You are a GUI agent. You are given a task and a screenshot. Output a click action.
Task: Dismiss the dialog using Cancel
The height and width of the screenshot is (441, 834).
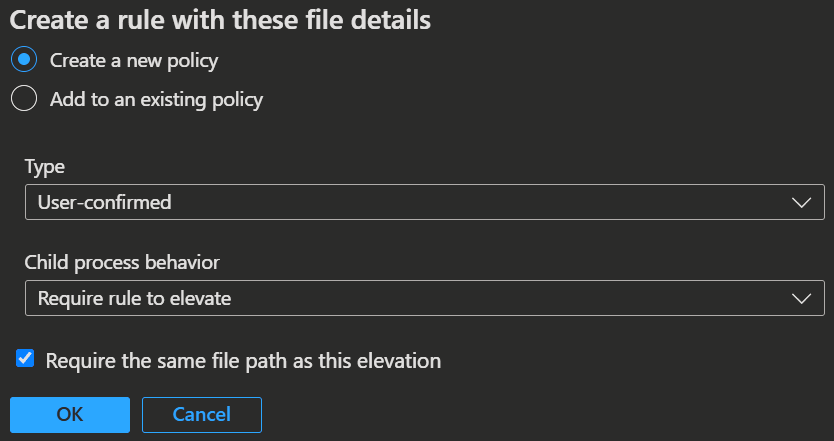point(202,414)
